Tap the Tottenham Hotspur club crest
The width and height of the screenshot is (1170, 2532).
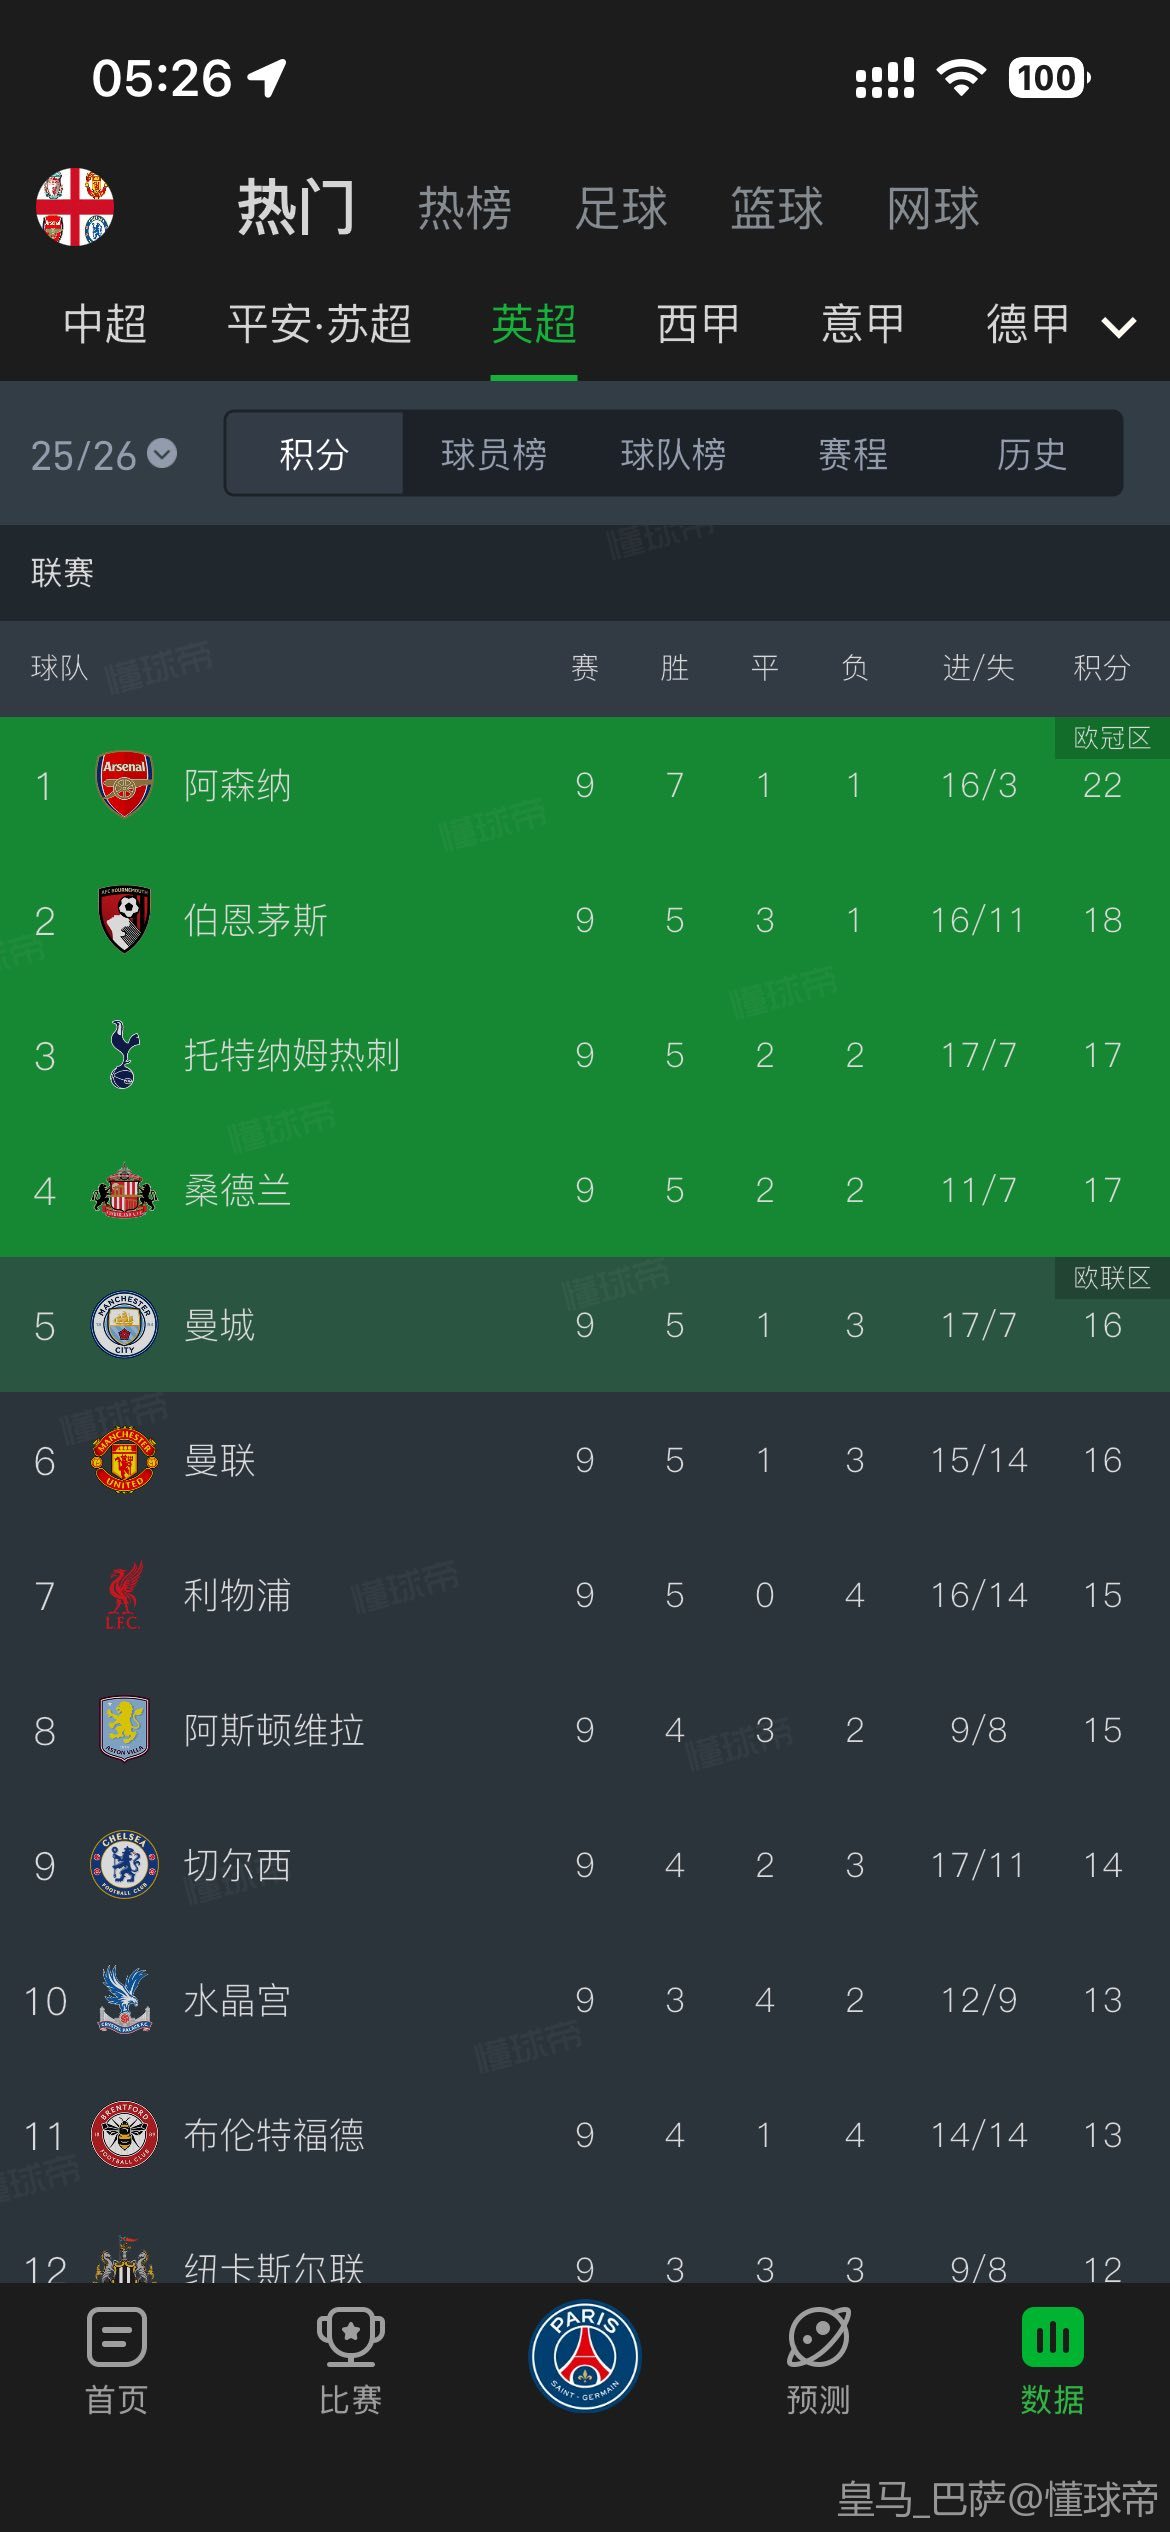124,1055
